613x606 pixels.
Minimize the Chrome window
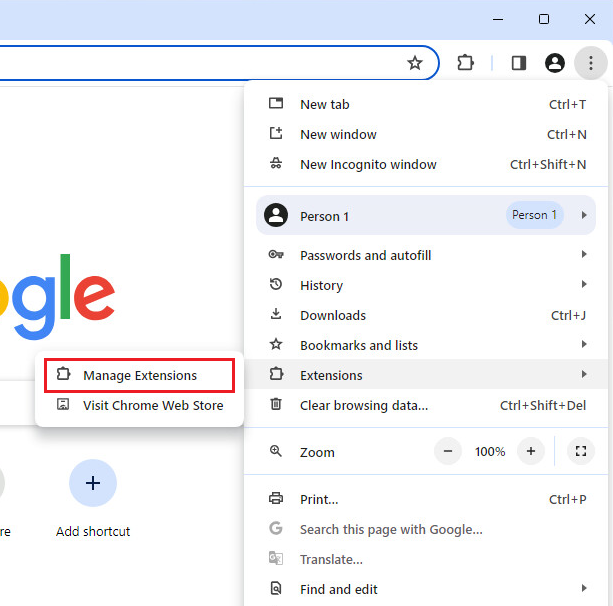click(498, 19)
